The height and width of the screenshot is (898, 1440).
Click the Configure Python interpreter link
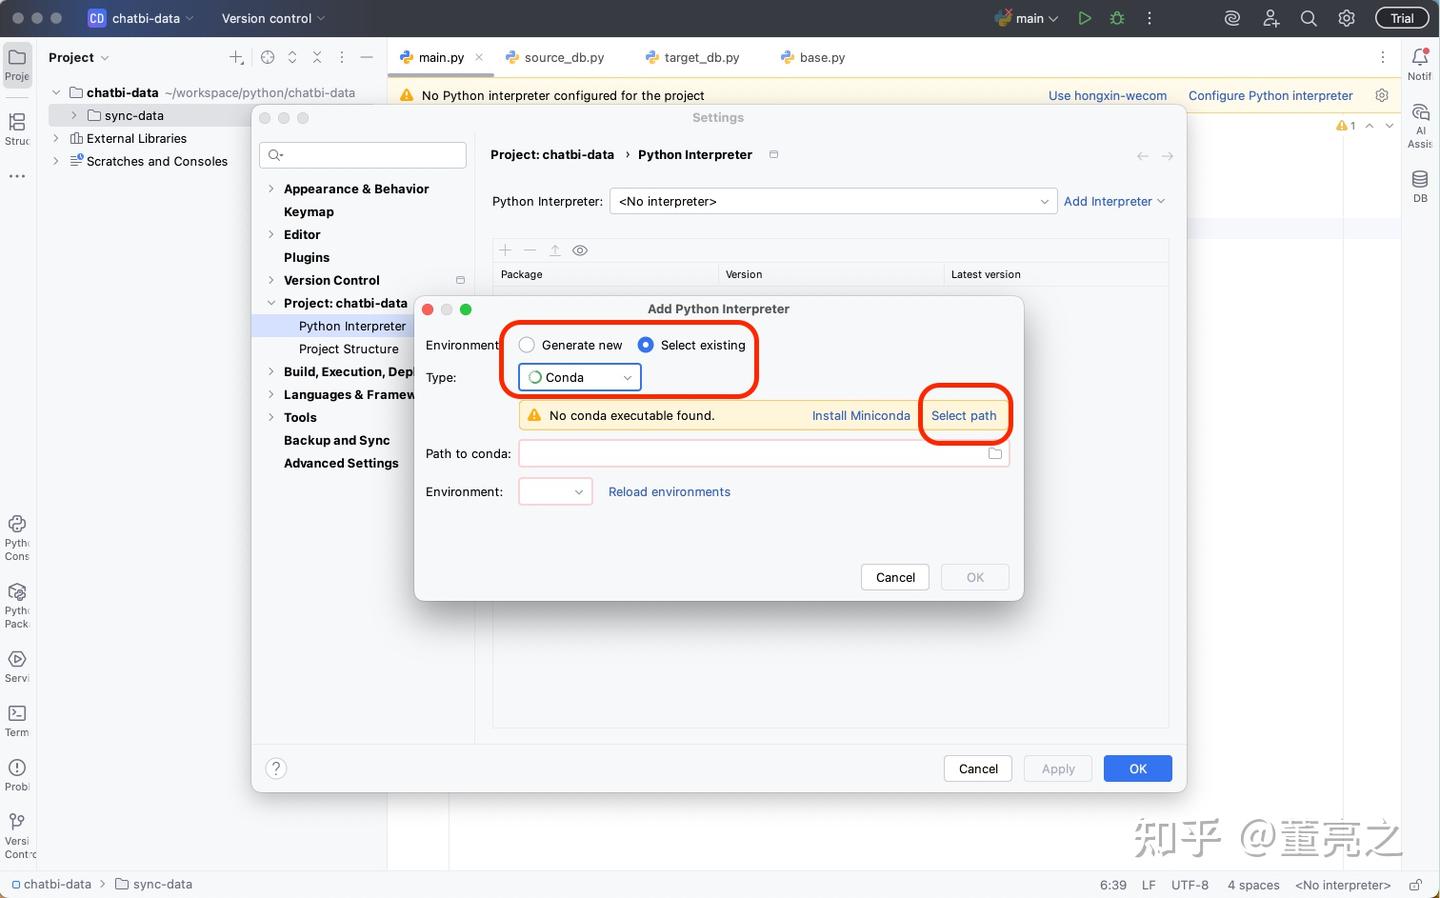(1270, 96)
